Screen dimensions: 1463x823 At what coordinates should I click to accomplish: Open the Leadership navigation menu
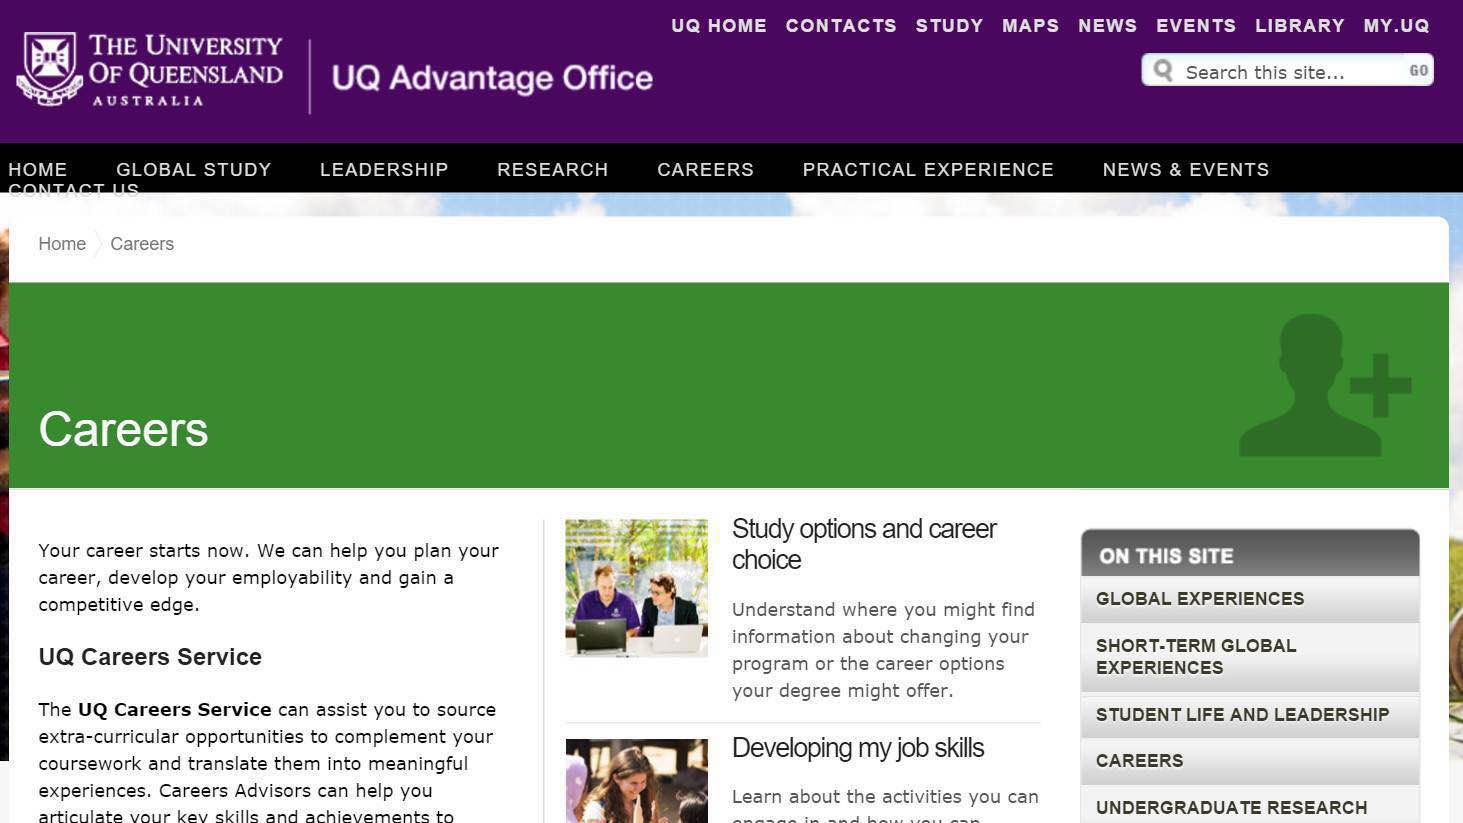coord(384,169)
